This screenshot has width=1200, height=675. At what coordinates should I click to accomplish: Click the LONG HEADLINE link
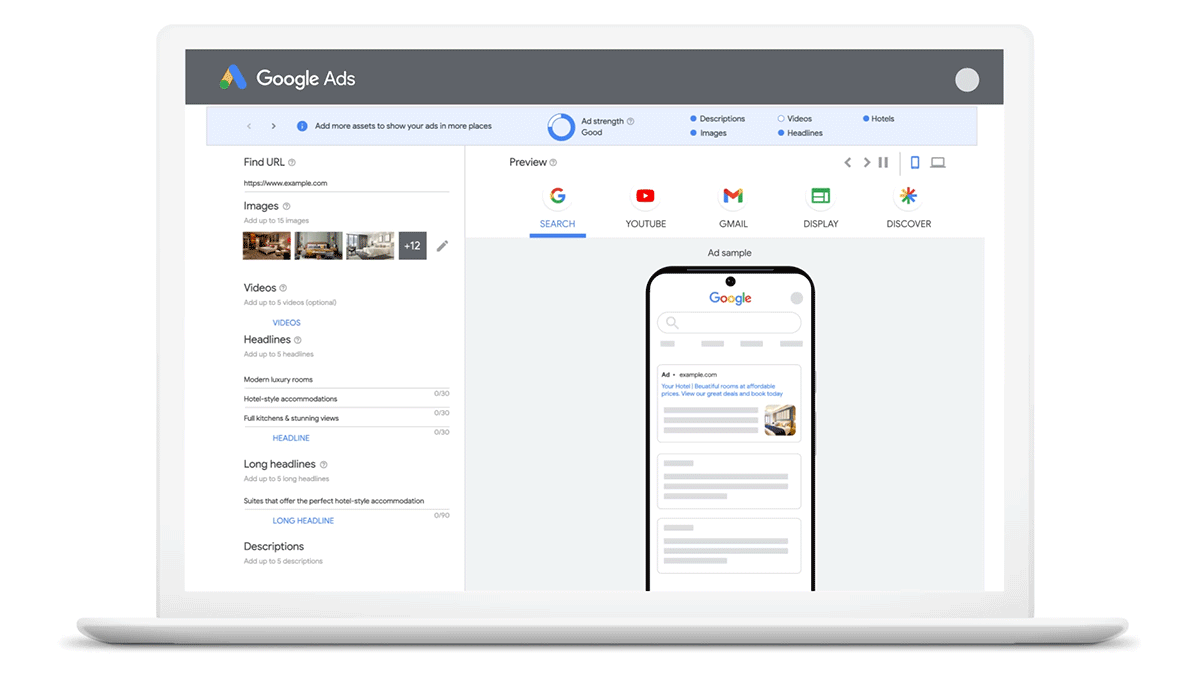tap(303, 520)
